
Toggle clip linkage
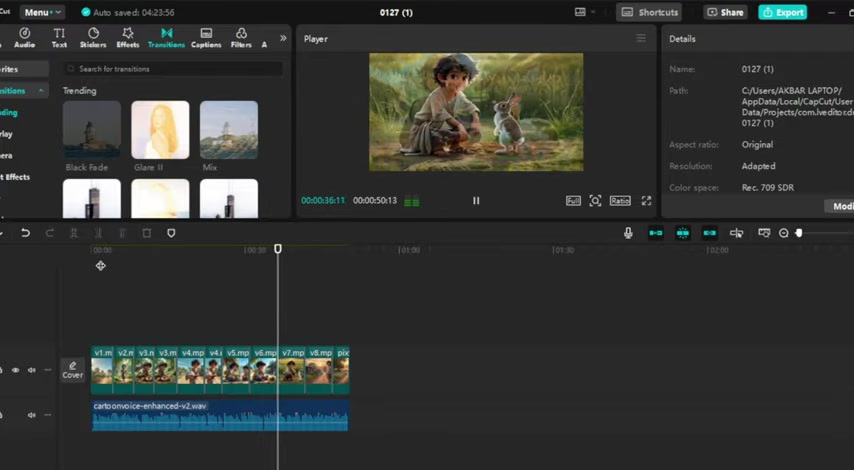(x=709, y=233)
